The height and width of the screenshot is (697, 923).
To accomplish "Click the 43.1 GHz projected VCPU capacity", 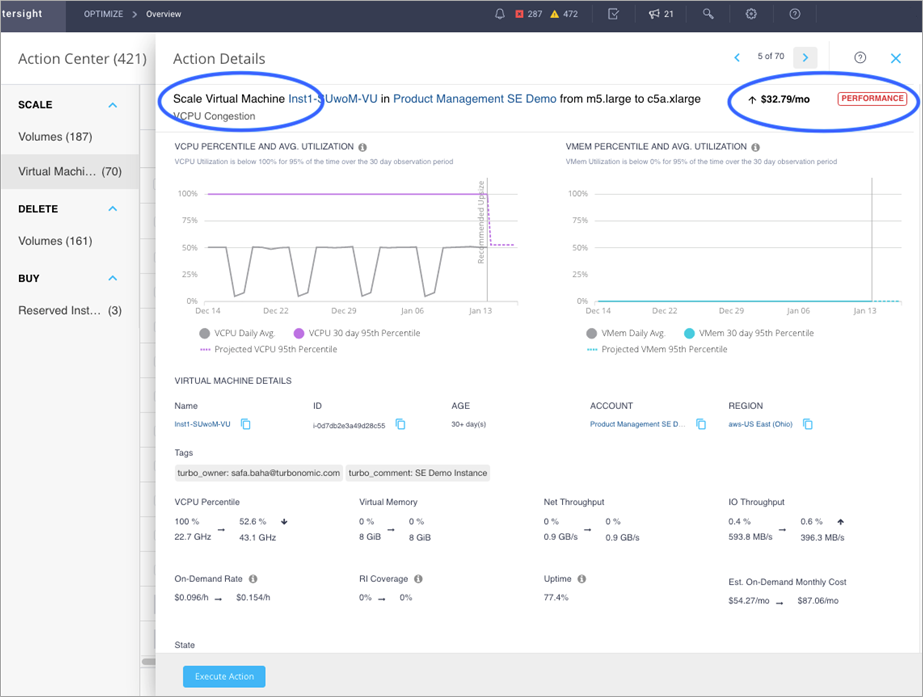I will [257, 537].
